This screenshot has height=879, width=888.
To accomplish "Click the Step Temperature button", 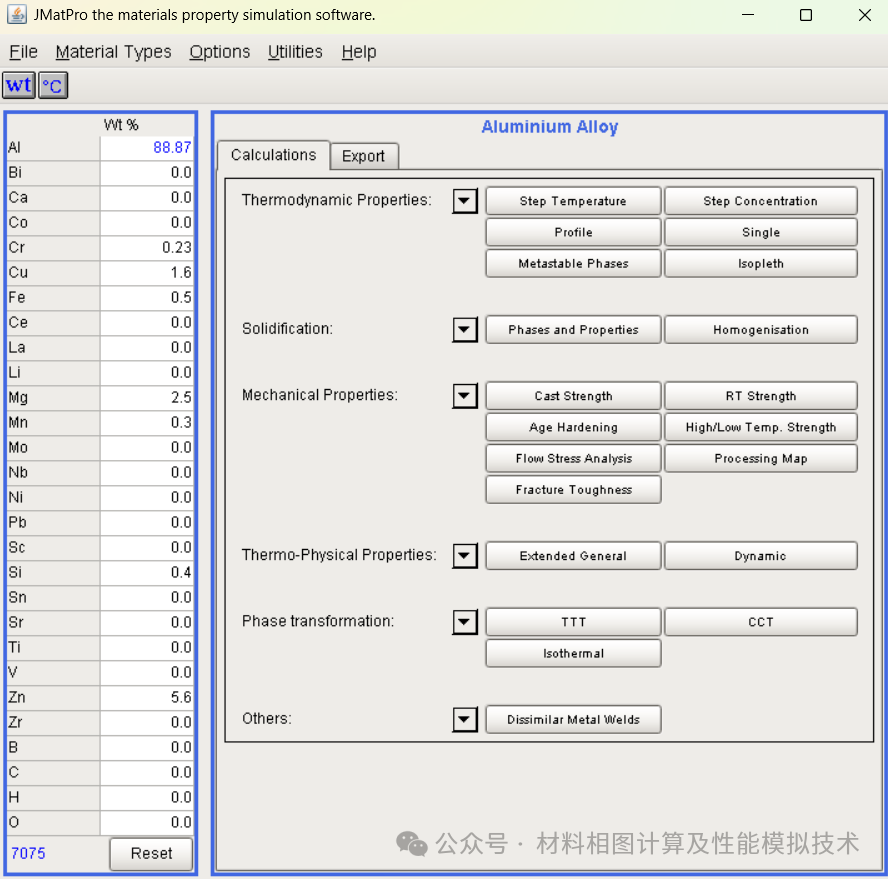I will coord(573,201).
